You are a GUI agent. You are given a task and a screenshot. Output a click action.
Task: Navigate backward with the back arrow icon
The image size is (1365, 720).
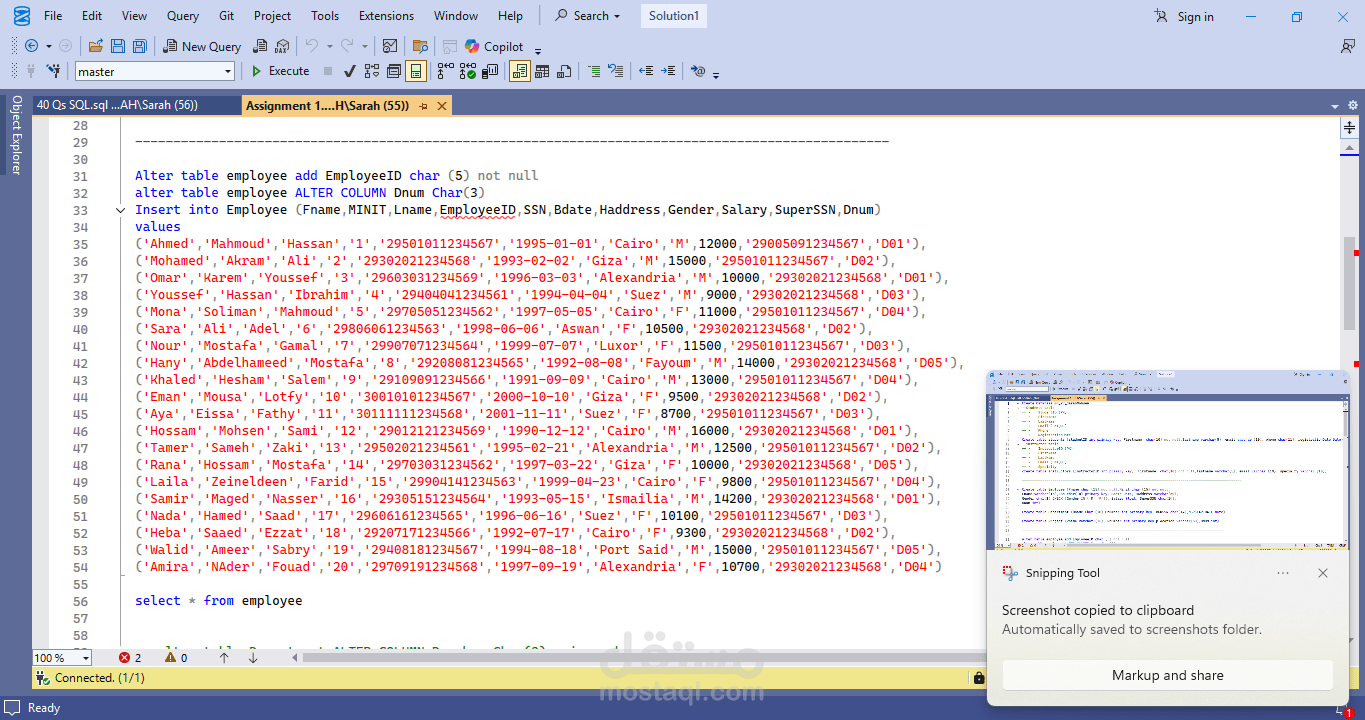click(31, 46)
